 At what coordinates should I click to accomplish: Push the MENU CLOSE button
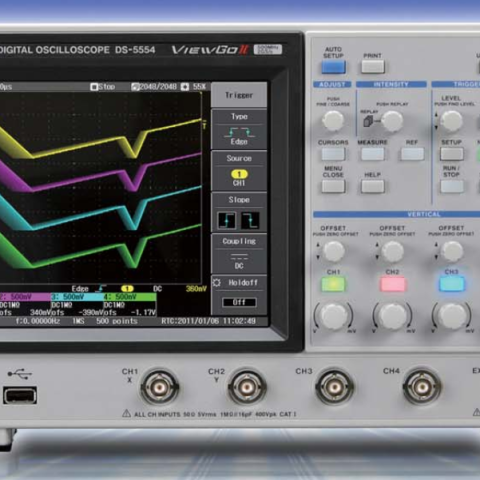click(x=333, y=186)
